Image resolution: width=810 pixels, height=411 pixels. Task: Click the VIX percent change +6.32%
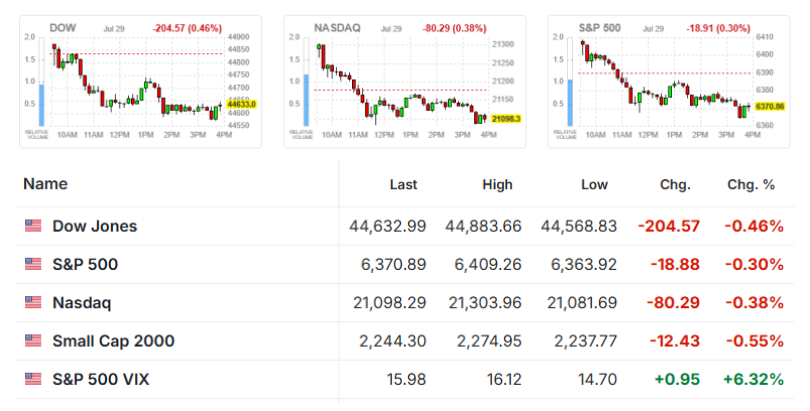point(754,380)
